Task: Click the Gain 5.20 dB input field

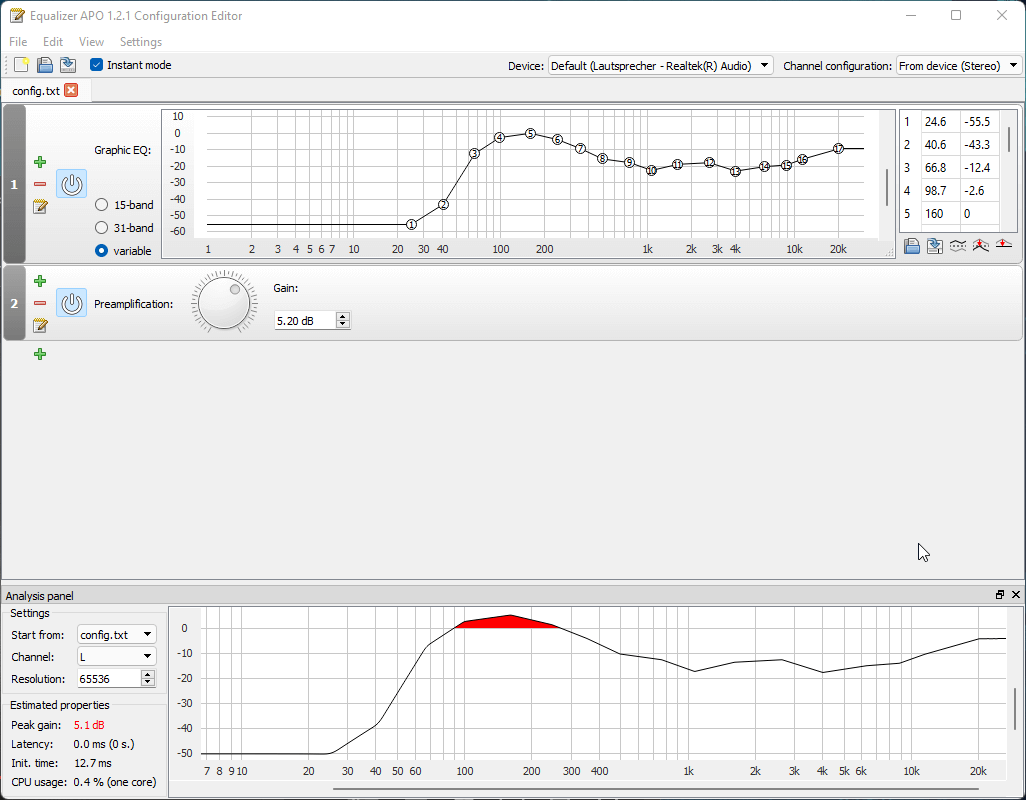Action: (305, 321)
